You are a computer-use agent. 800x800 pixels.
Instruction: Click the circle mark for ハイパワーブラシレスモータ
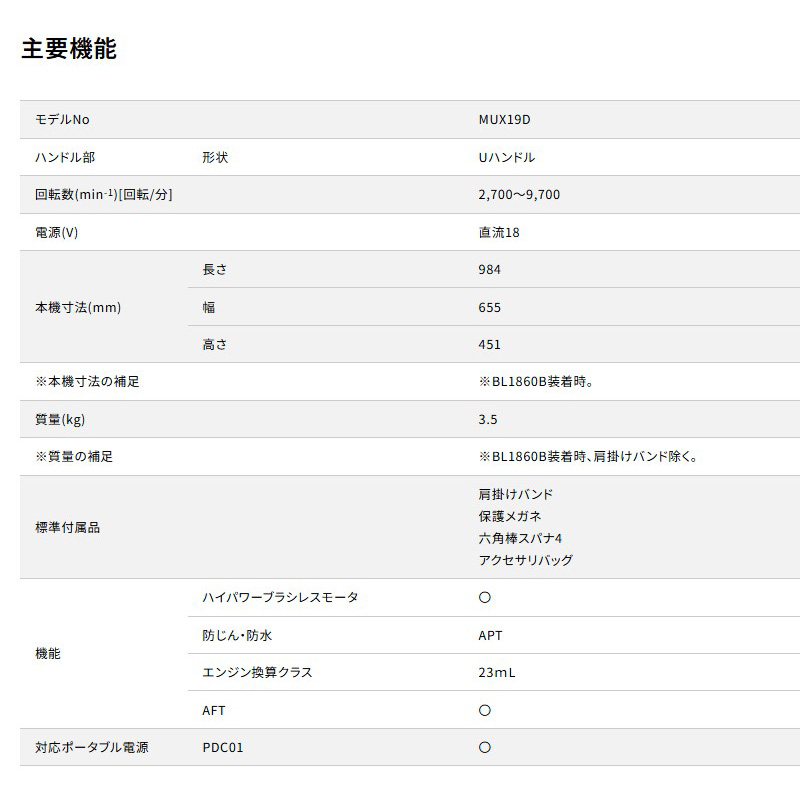point(485,597)
